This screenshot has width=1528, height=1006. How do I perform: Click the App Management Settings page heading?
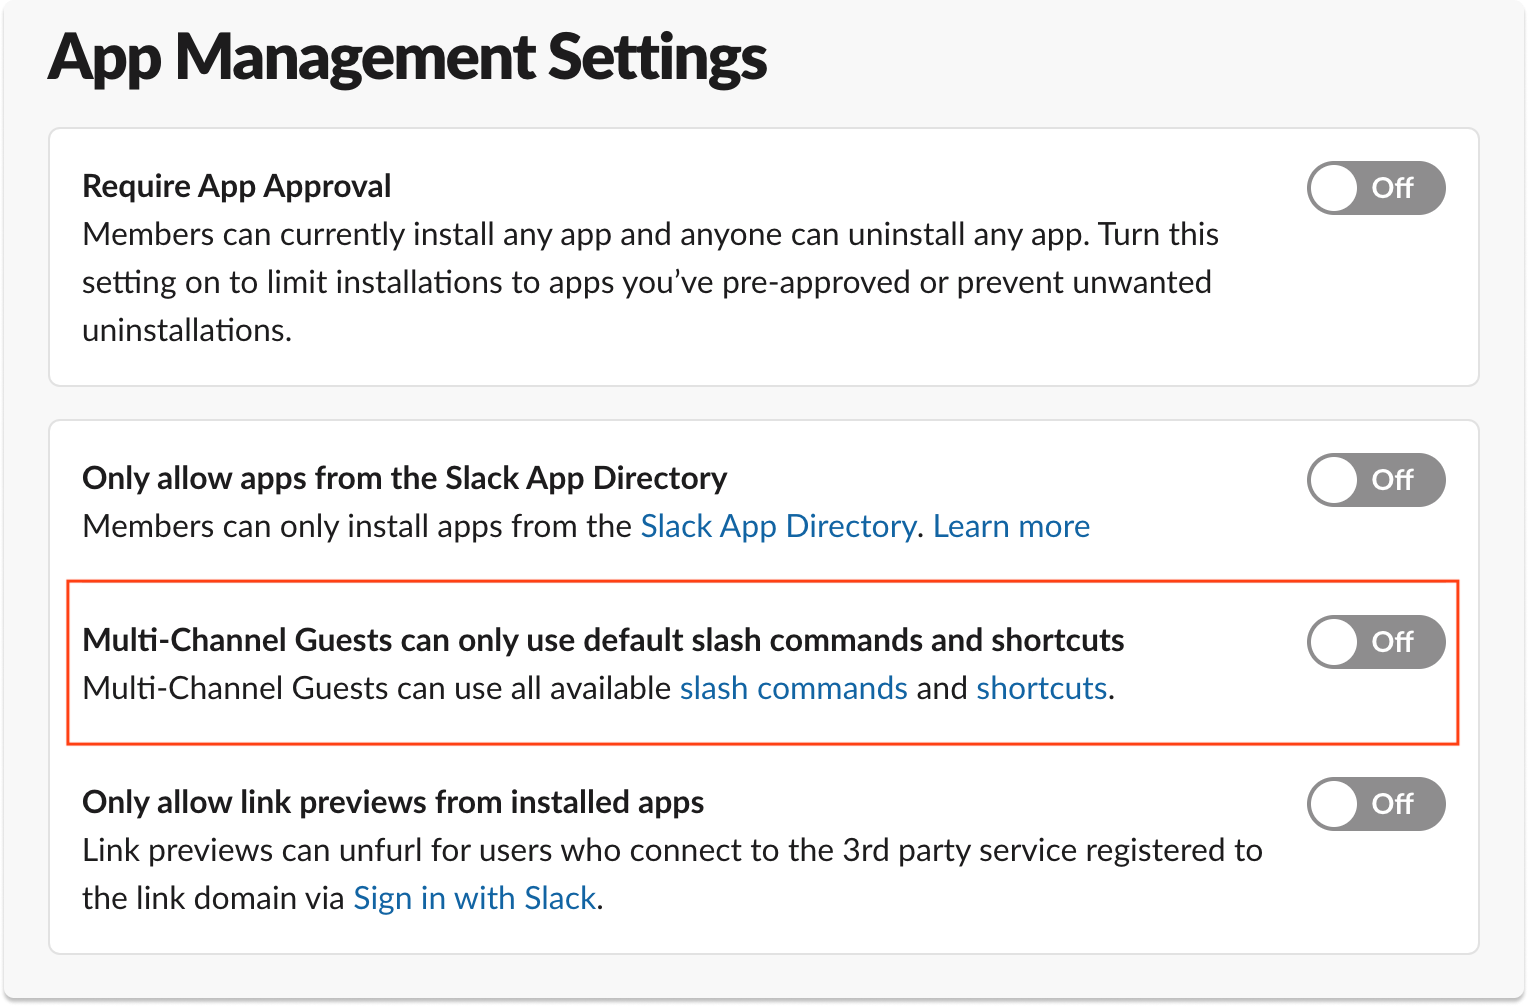point(407,58)
